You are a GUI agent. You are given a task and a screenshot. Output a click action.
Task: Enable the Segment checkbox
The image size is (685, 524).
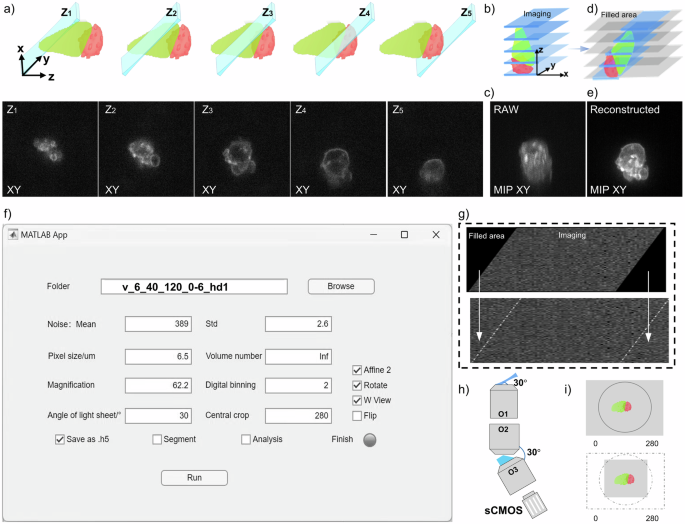click(157, 439)
